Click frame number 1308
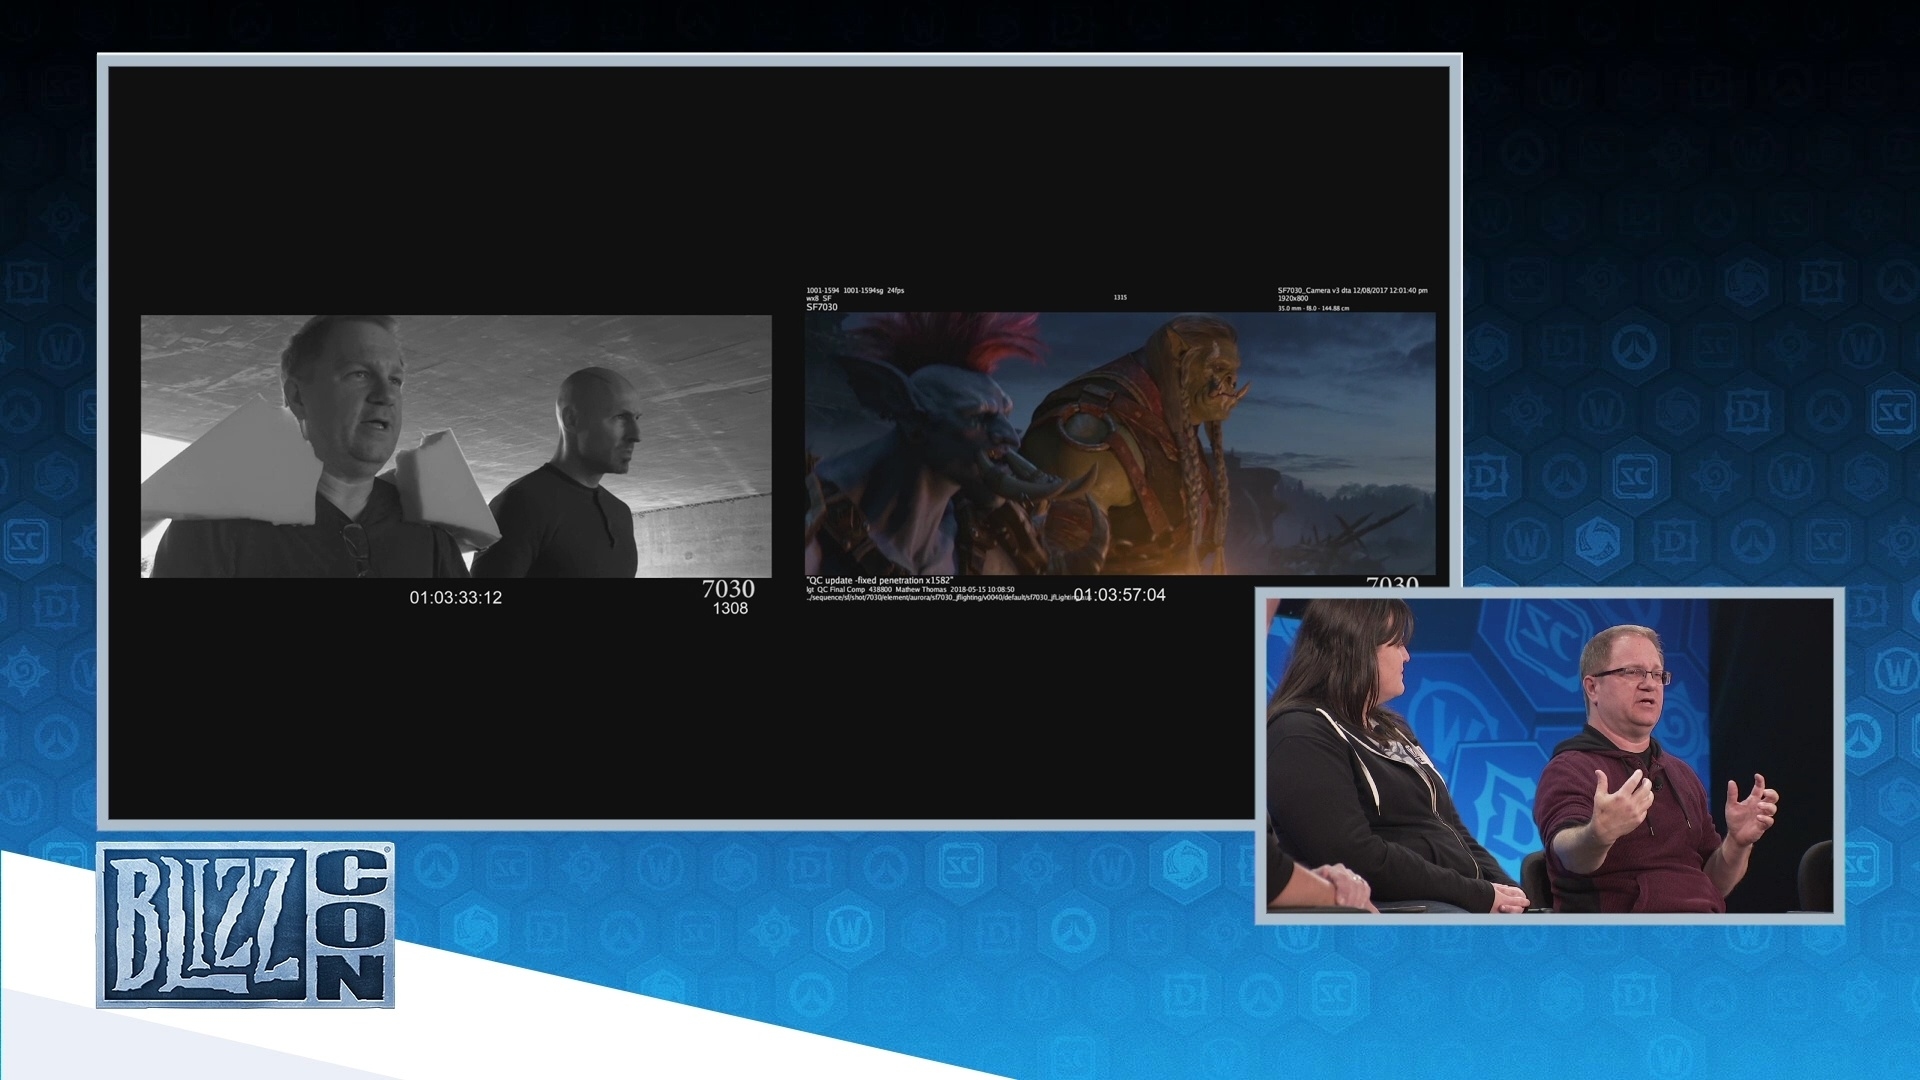This screenshot has width=1920, height=1080. (x=730, y=608)
